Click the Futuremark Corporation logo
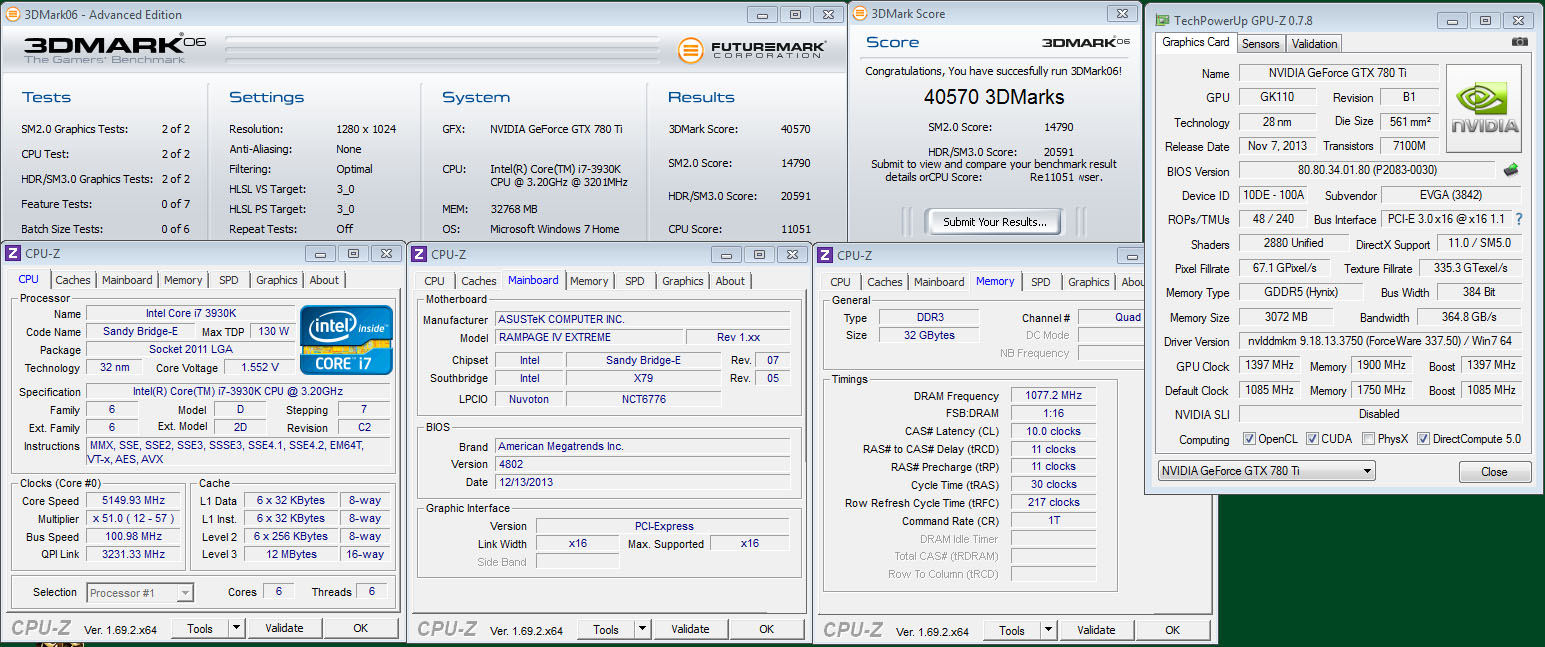The image size is (1545, 647). (x=752, y=50)
